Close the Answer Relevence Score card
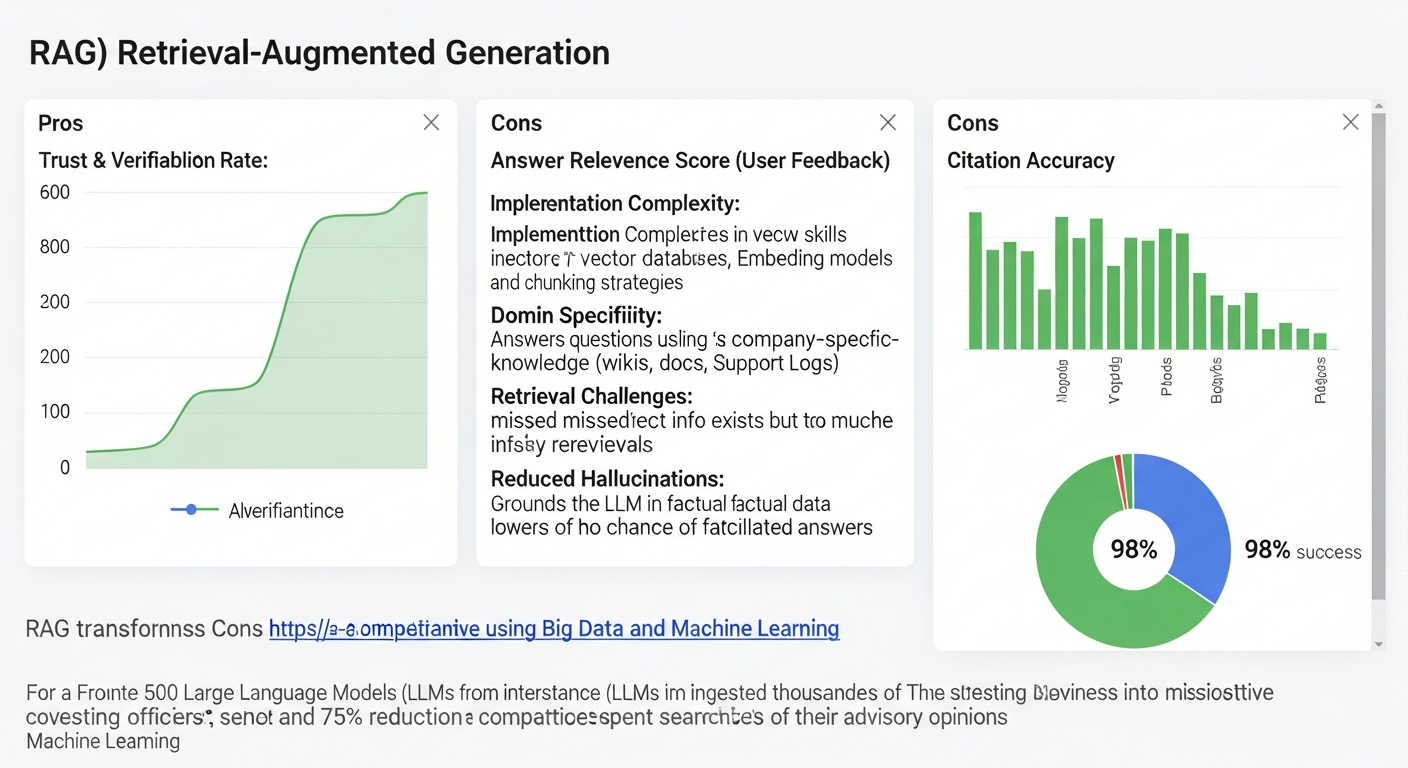The image size is (1408, 768). [887, 122]
